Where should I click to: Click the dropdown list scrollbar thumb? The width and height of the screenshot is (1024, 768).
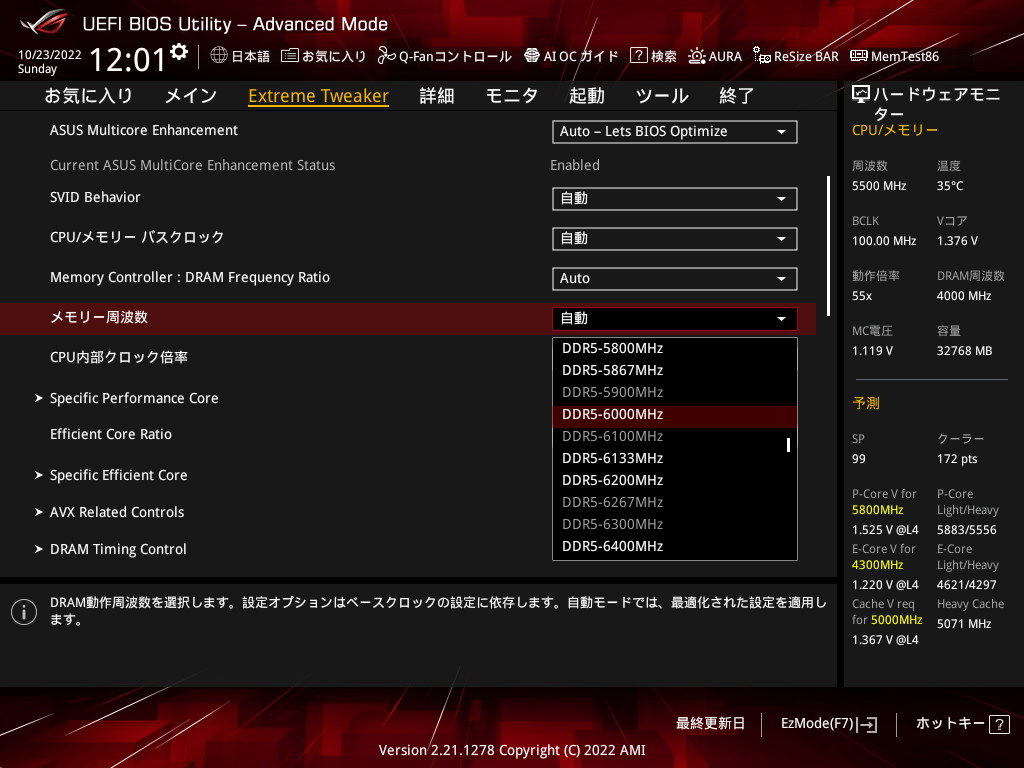coord(788,445)
